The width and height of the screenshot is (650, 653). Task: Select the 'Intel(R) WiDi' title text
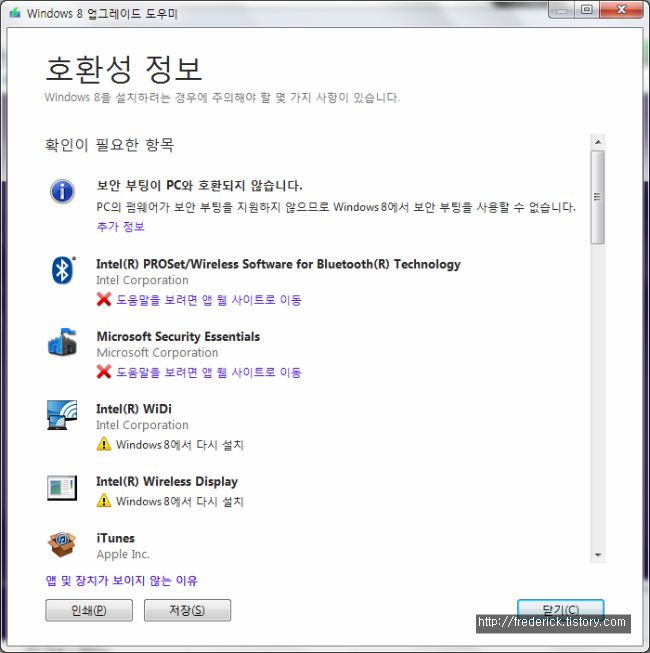point(134,409)
